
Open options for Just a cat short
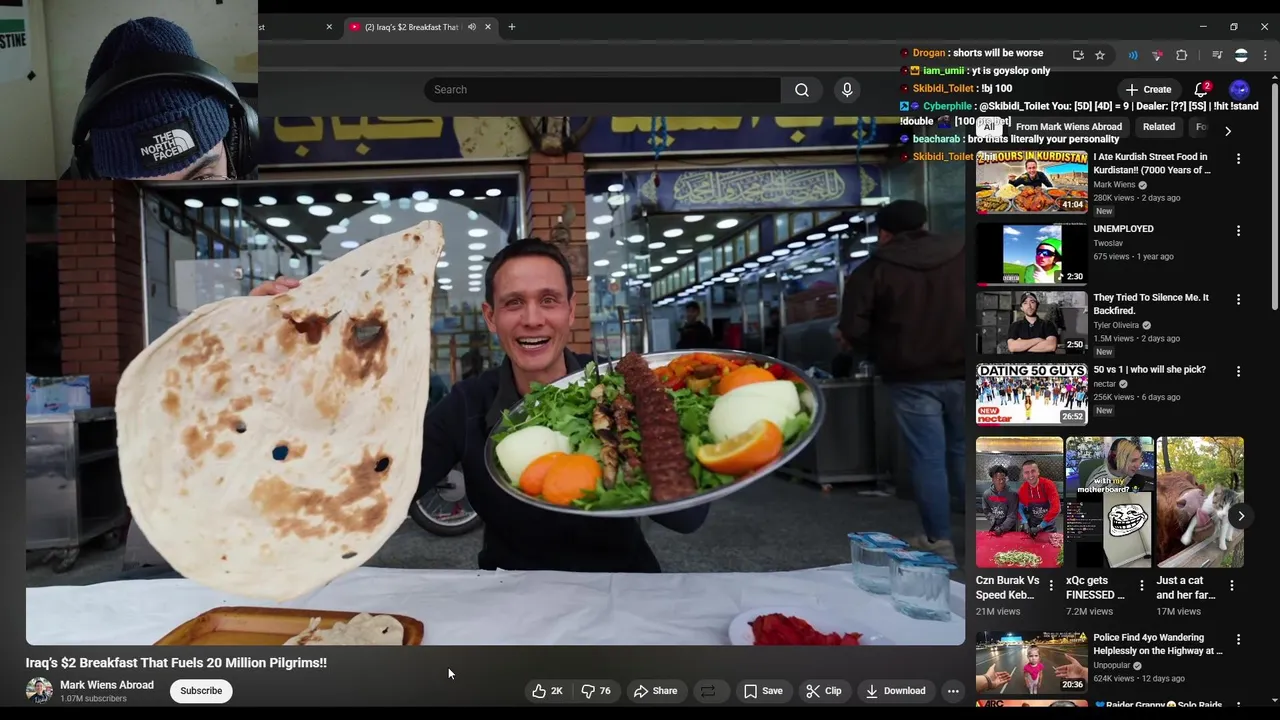click(x=1231, y=586)
